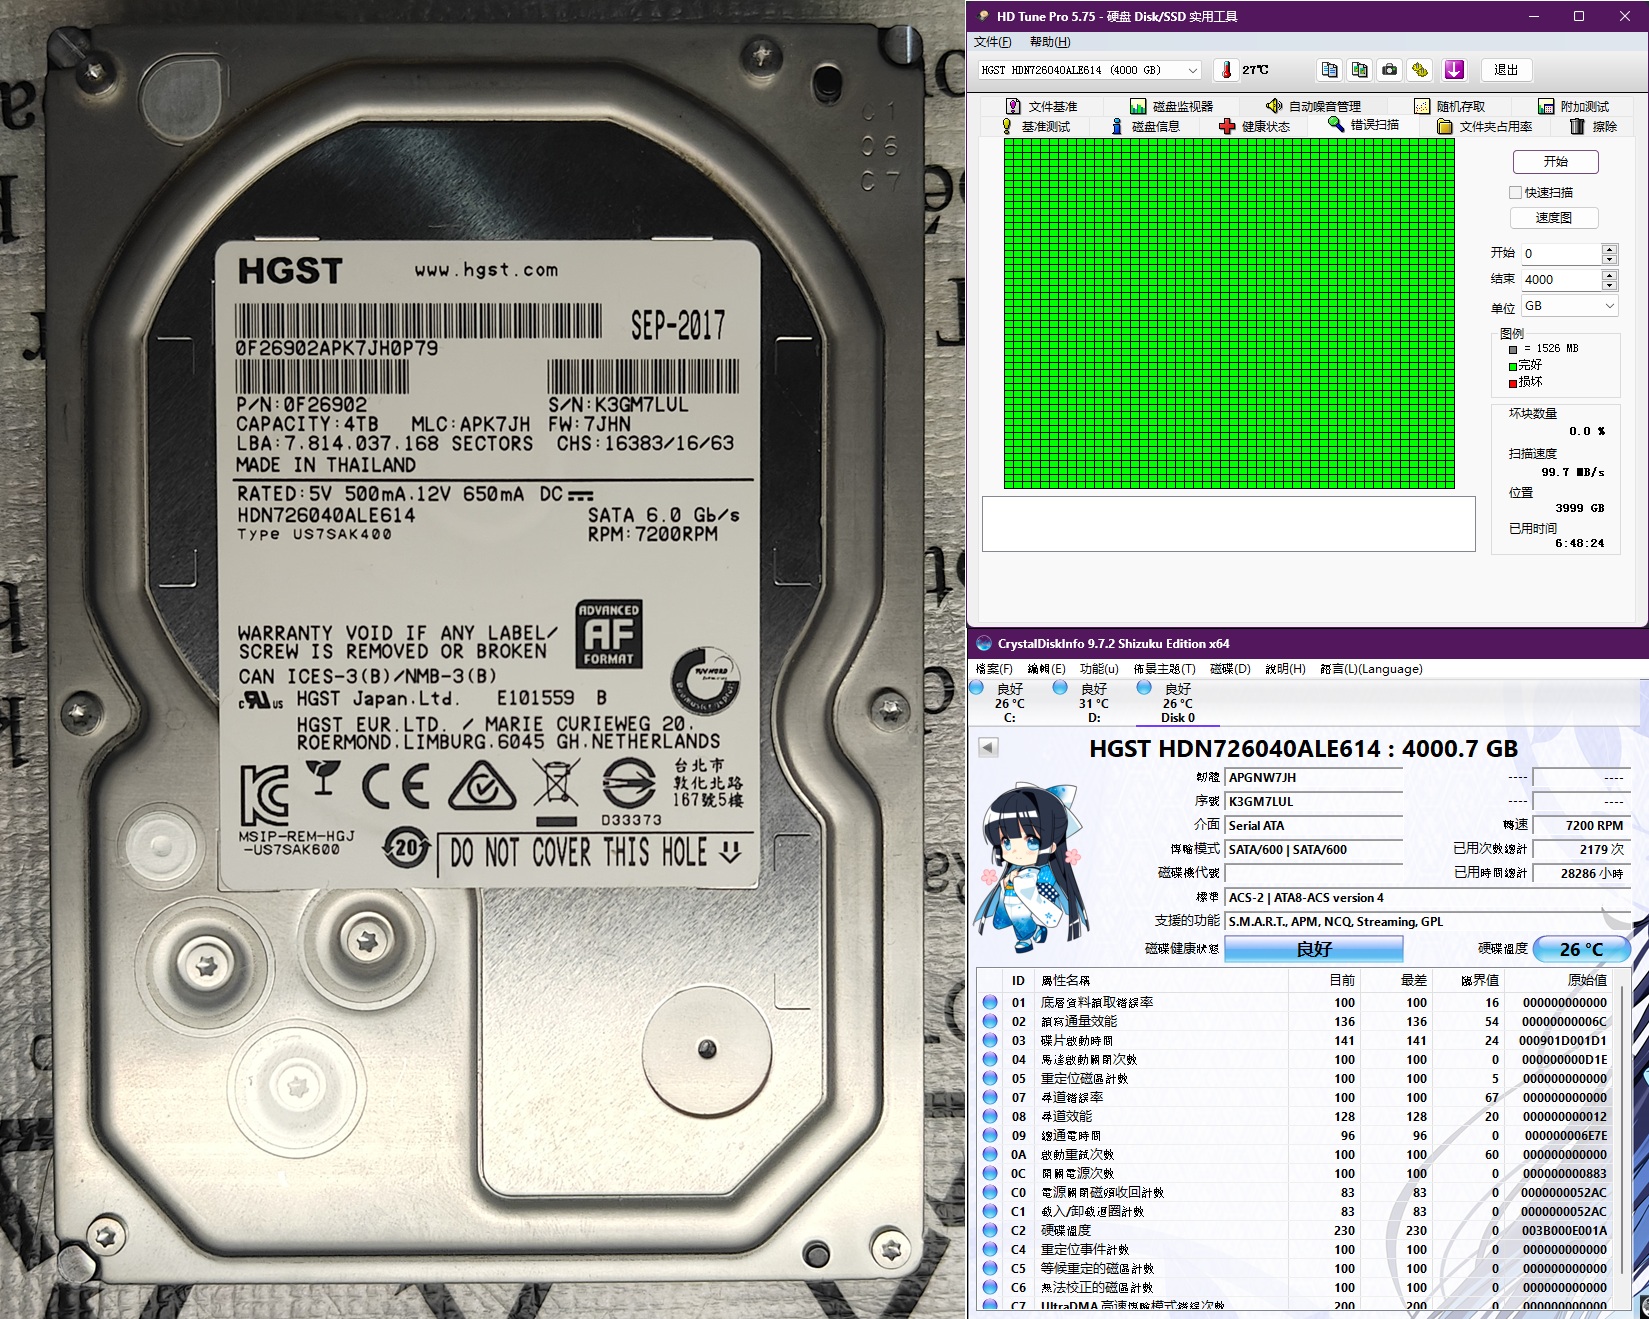
Task: Switch to the 附加测试 tab
Action: tap(1573, 106)
